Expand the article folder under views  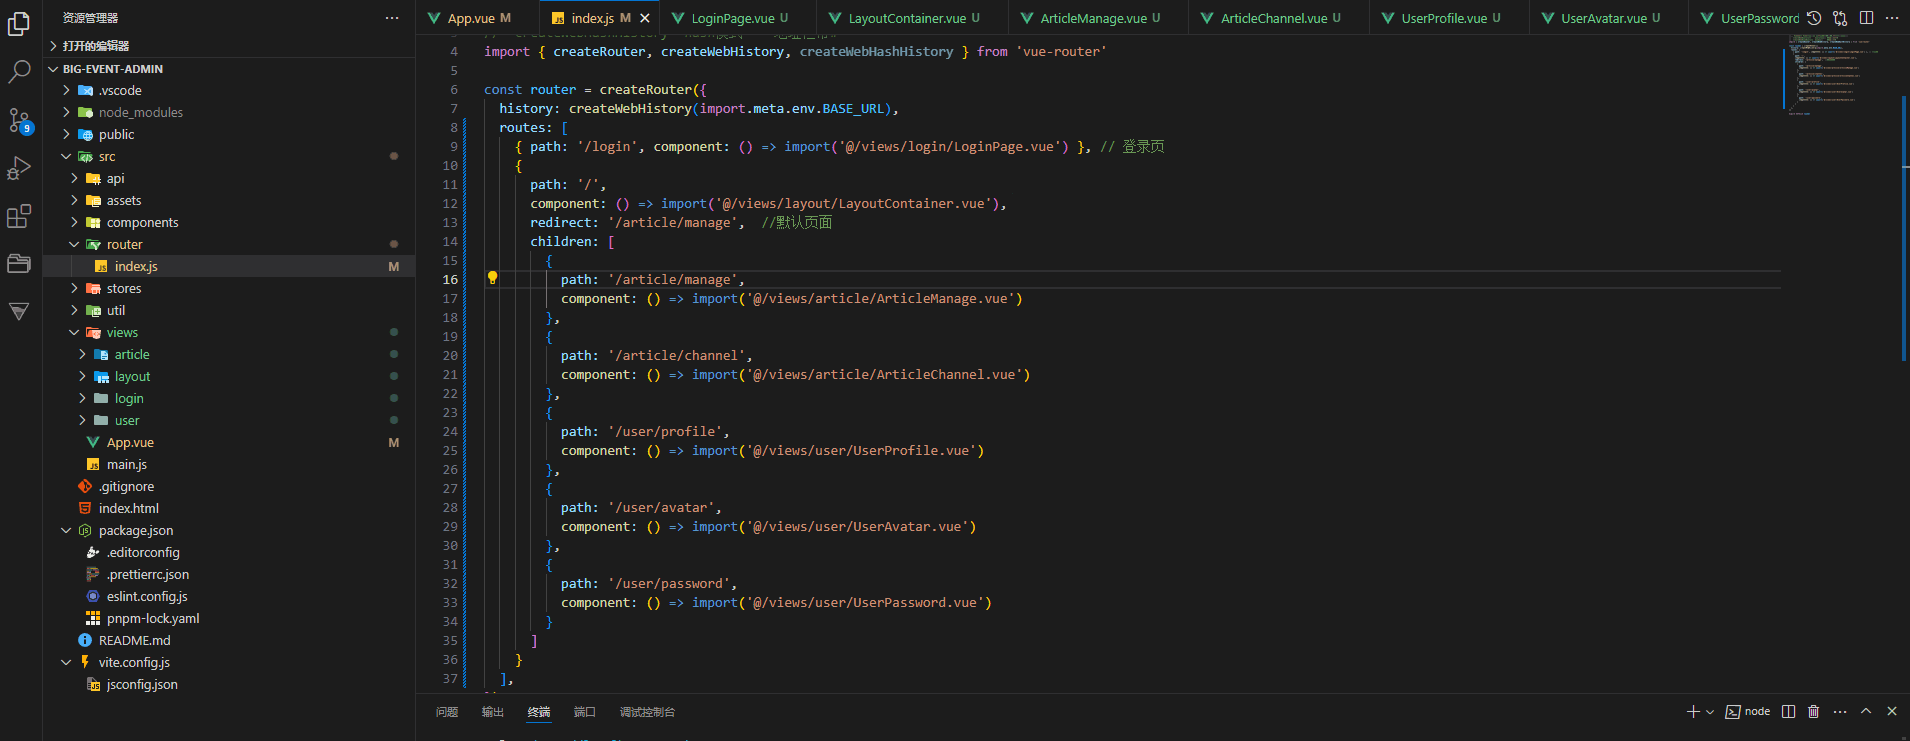tap(228, 354)
